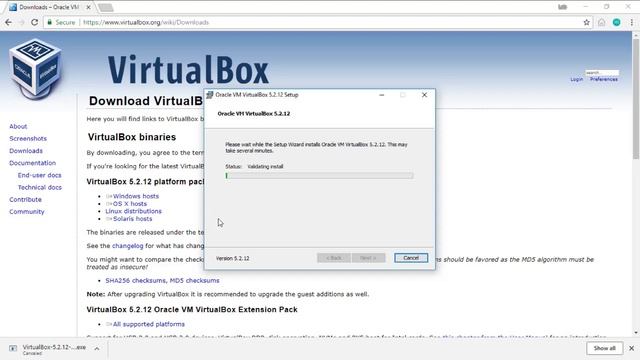Click the scrollbar up arrow
640x360 pixels.
[x=636, y=36]
